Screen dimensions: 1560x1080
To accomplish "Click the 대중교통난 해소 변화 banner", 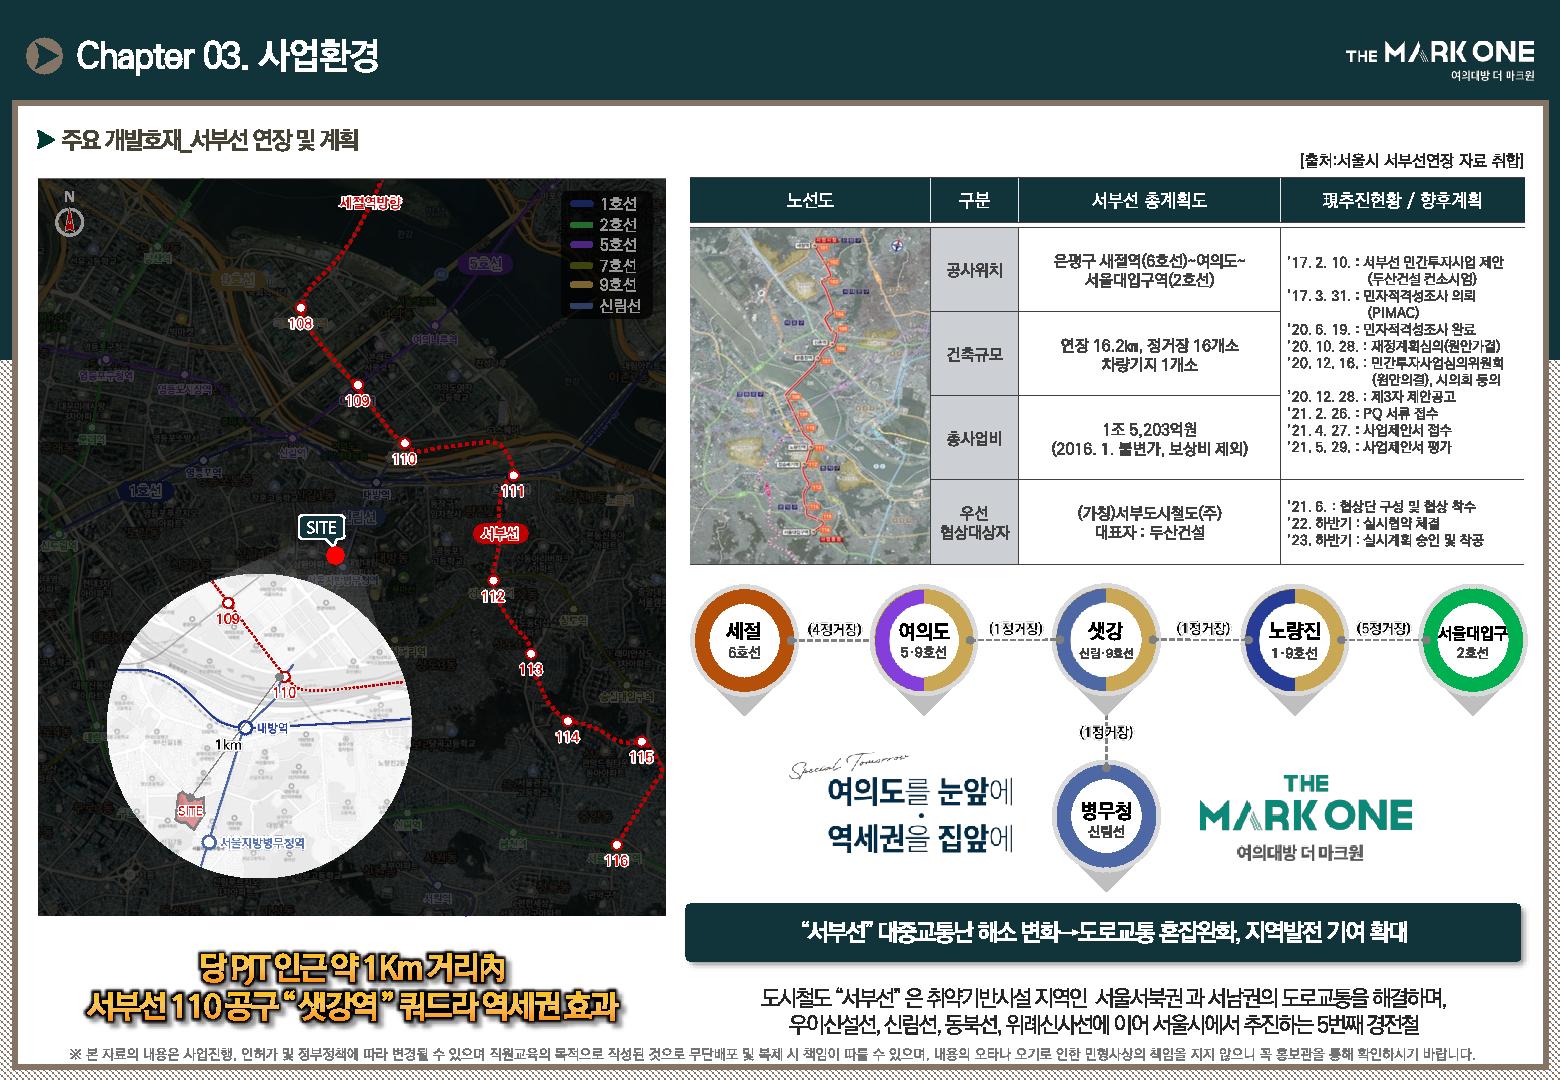I will [1103, 932].
